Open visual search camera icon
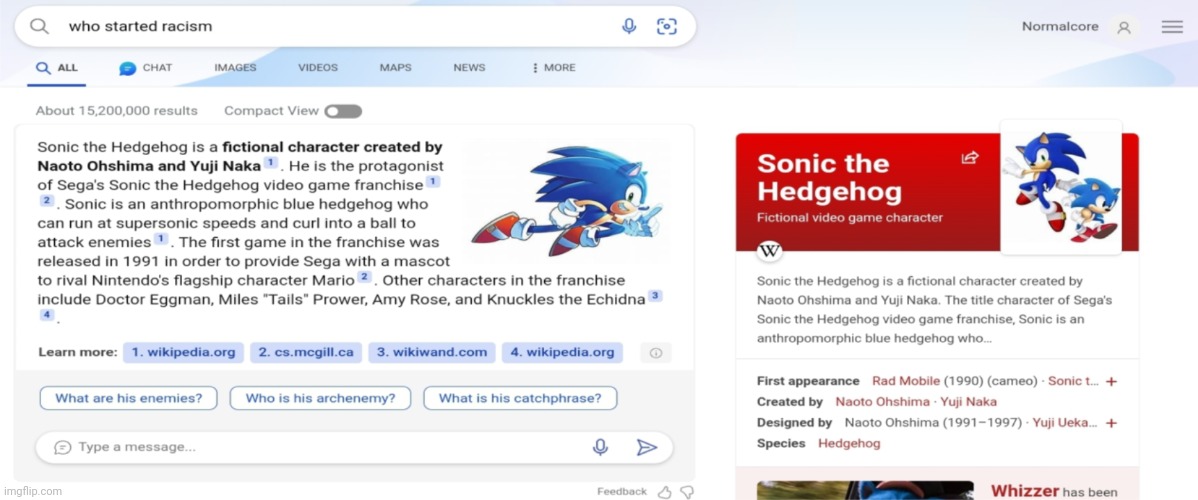The image size is (1198, 500). pos(667,27)
